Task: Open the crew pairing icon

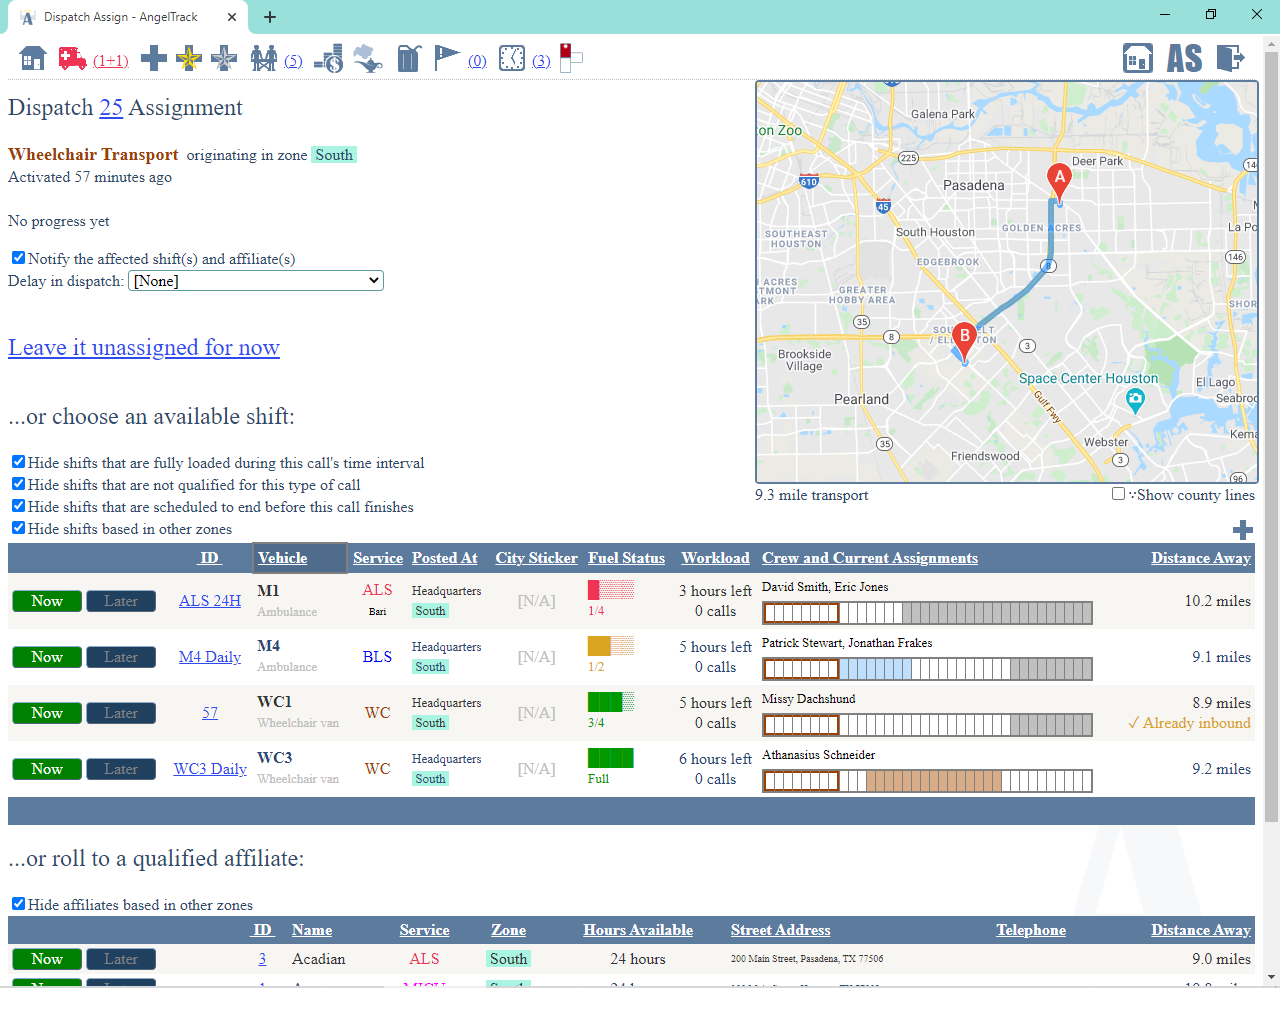Action: click(x=262, y=58)
